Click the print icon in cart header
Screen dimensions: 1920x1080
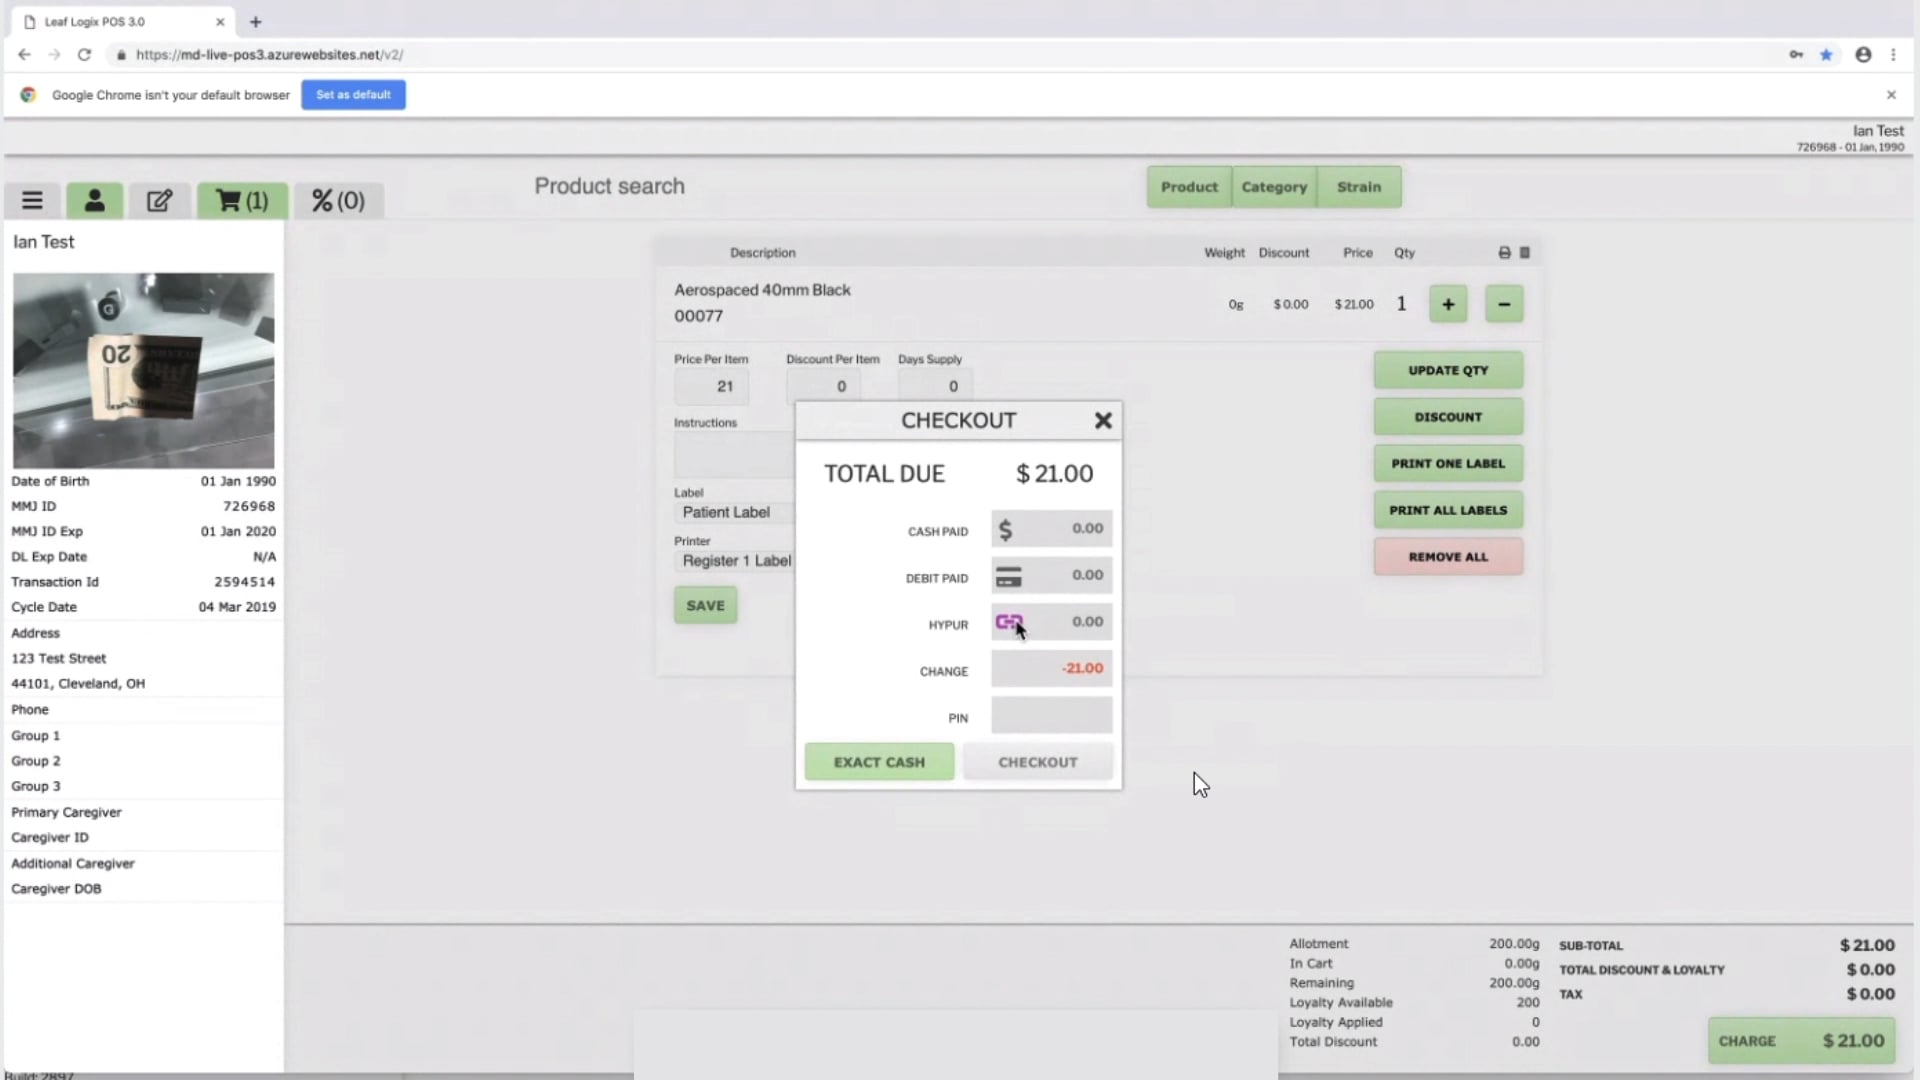pos(1504,253)
